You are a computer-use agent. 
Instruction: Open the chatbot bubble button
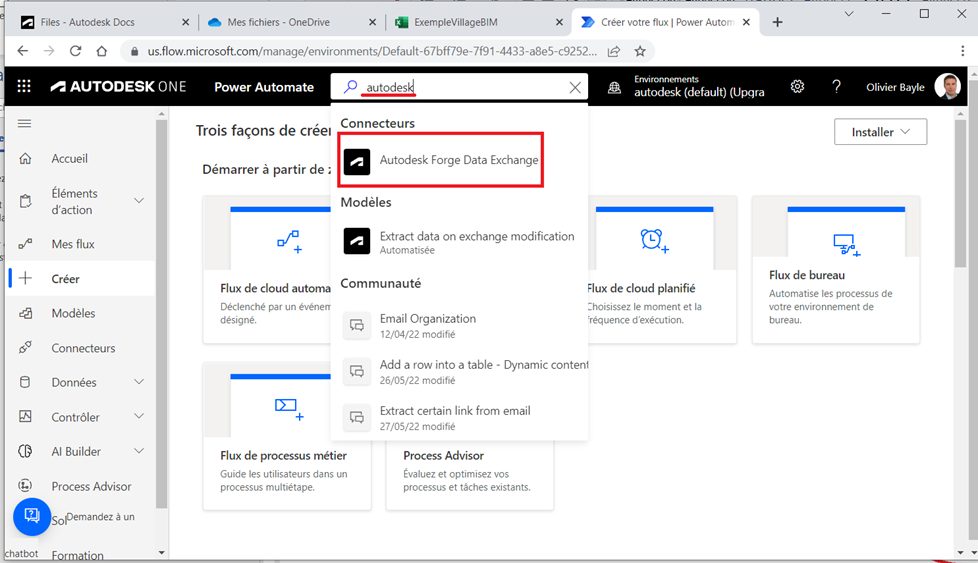pos(32,516)
